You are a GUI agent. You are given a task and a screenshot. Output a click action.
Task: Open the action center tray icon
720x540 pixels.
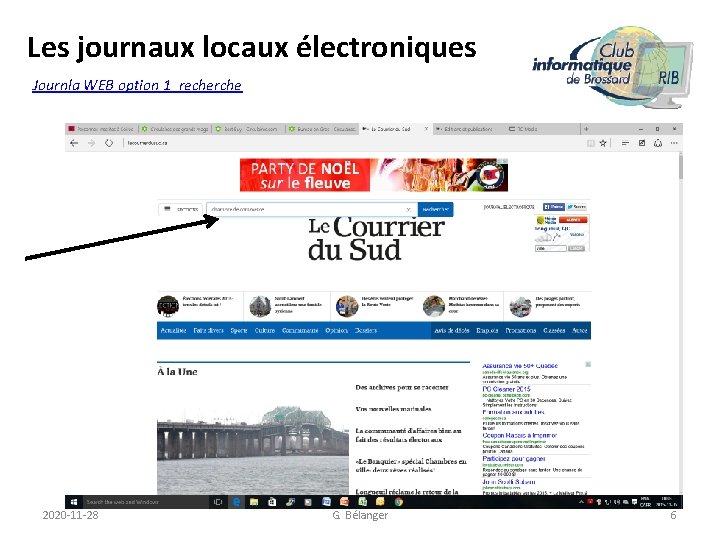click(x=635, y=502)
